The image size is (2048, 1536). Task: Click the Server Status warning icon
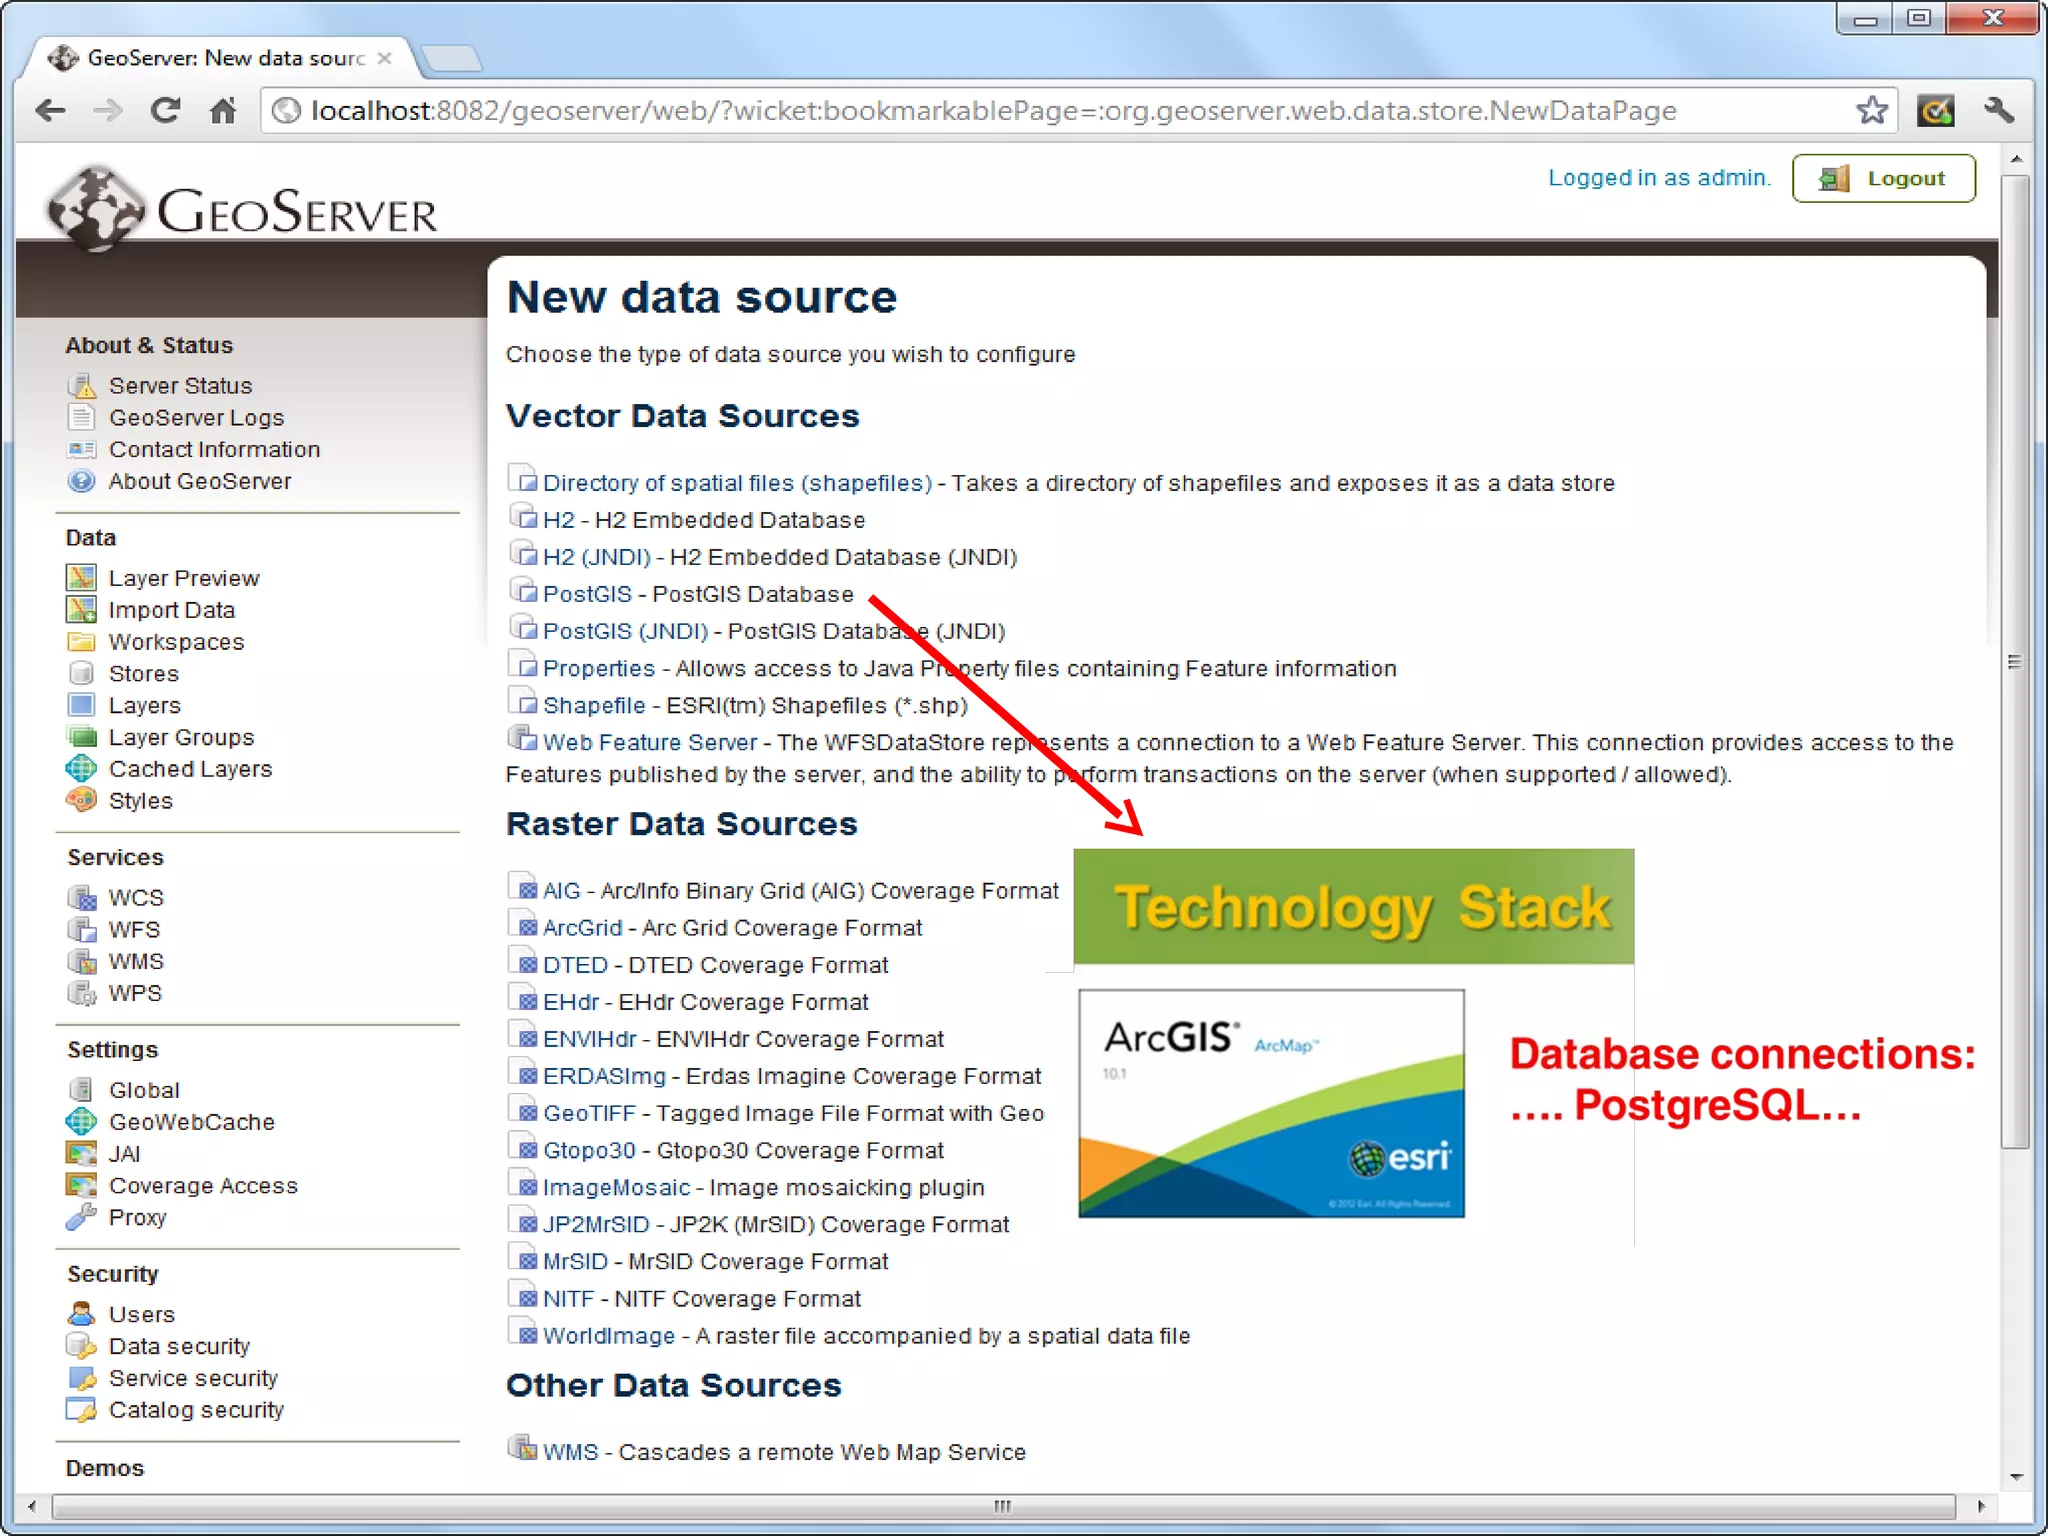(x=82, y=386)
